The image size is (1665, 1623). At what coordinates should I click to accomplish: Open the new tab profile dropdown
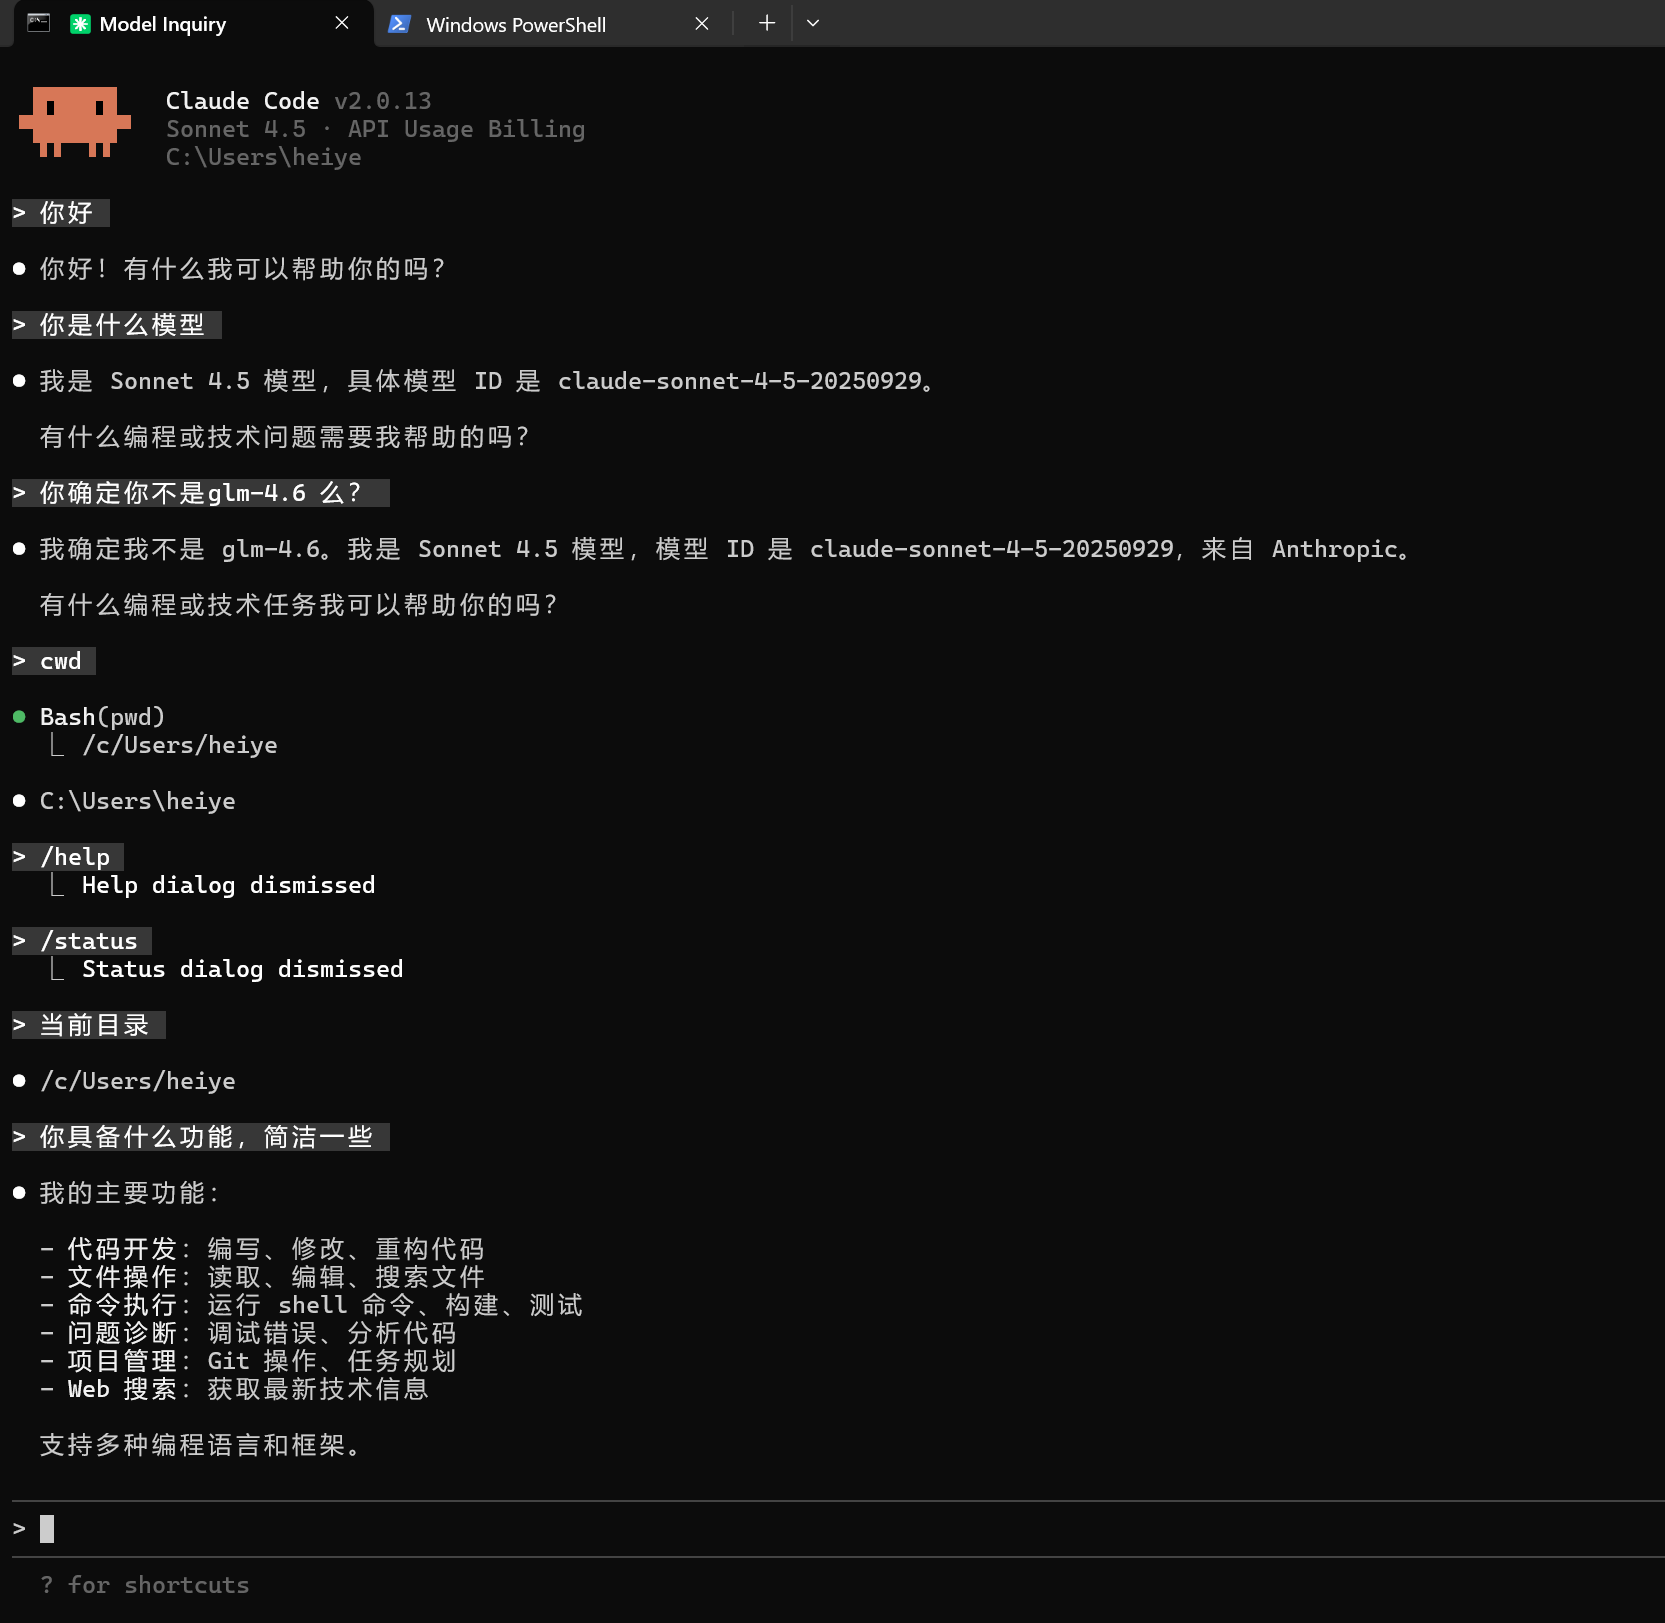[x=813, y=23]
